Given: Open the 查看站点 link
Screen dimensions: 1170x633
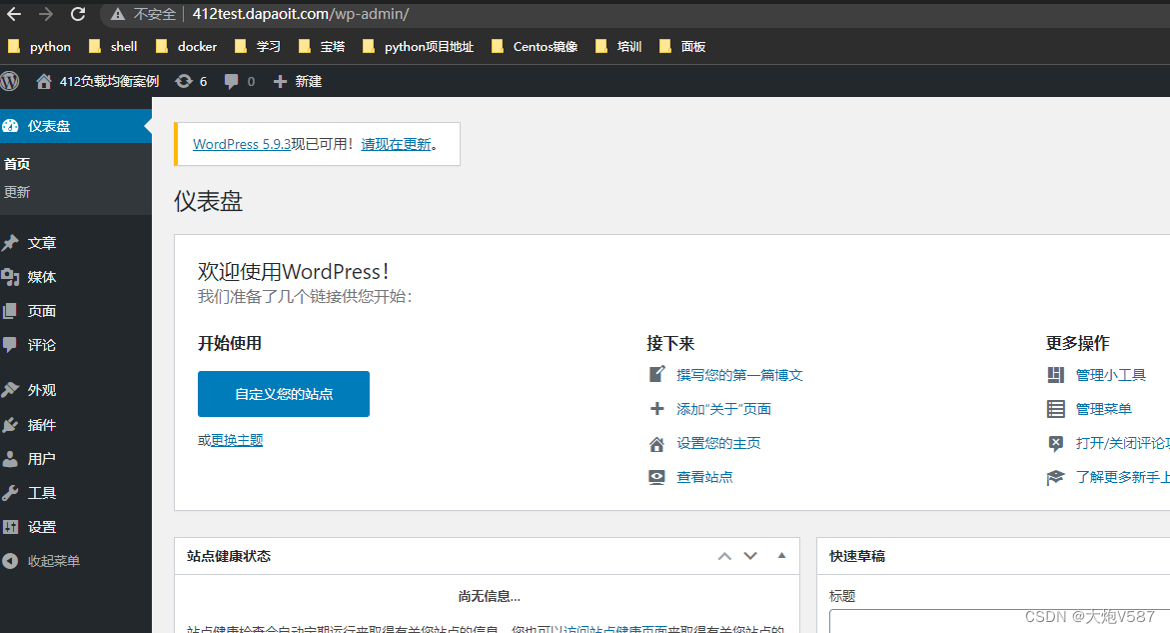Looking at the screenshot, I should [704, 477].
